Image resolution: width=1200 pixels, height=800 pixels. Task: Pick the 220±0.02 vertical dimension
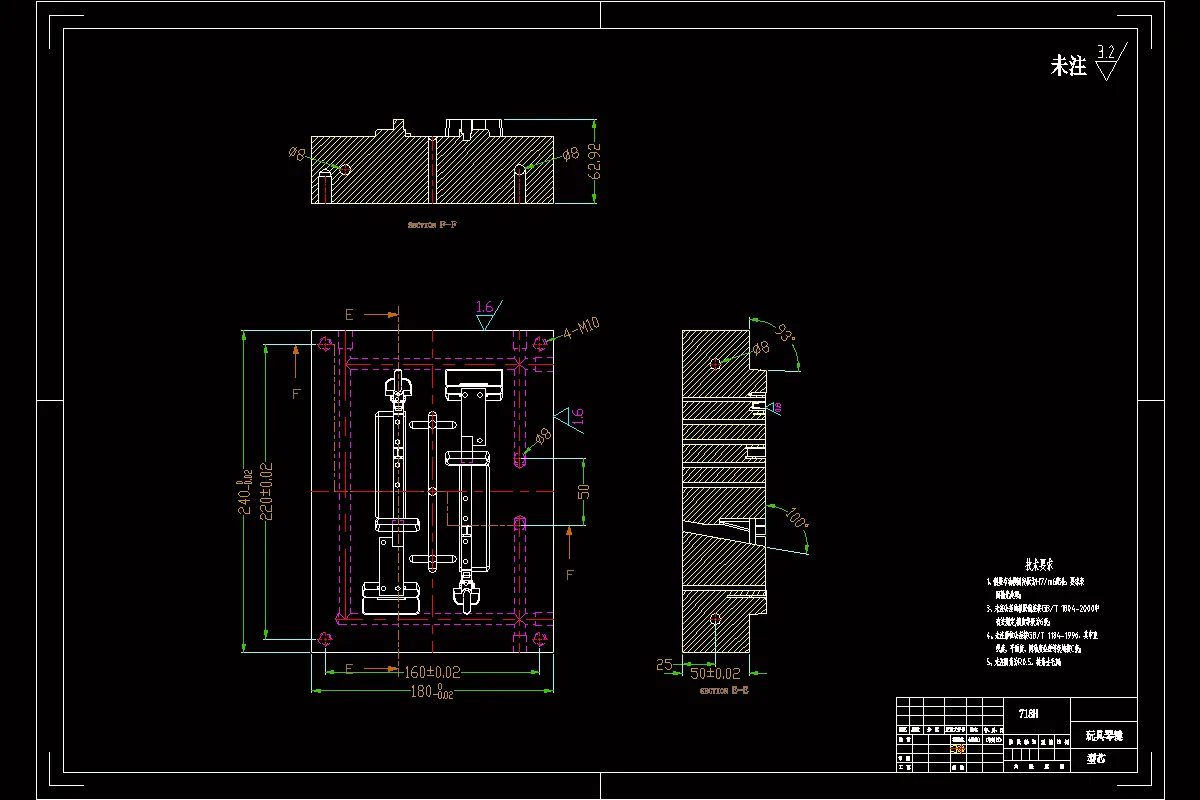pos(267,490)
